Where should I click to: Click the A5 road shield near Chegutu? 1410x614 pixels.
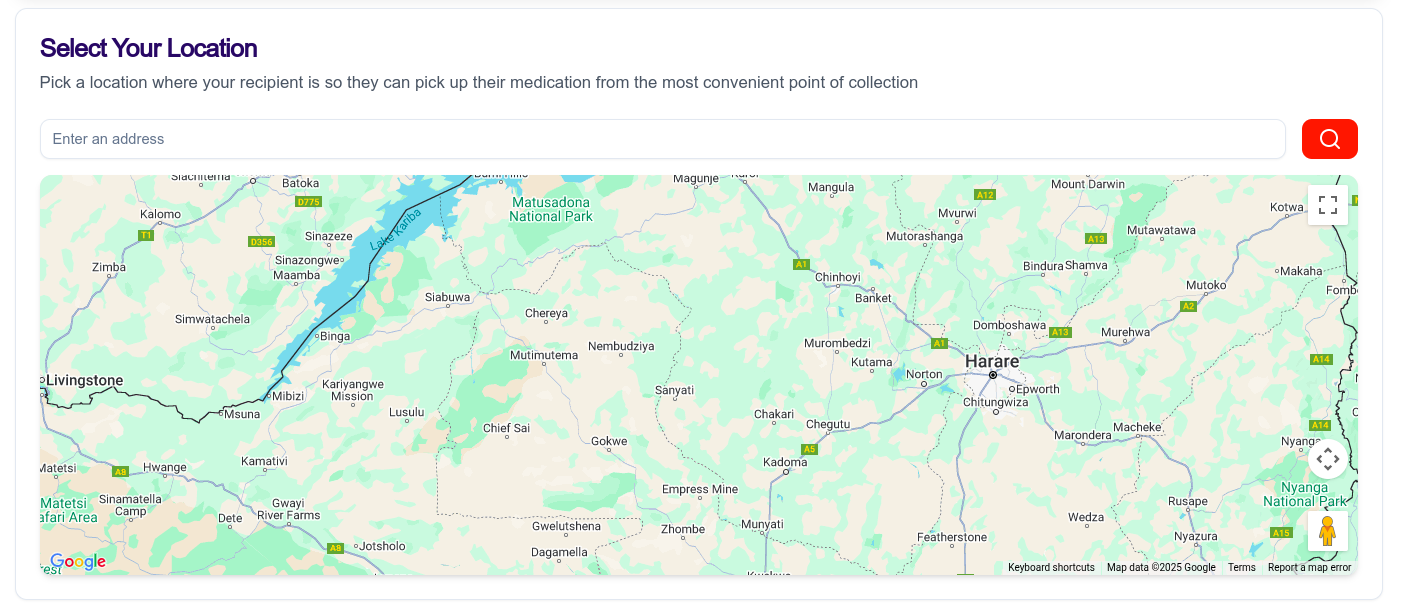click(809, 449)
